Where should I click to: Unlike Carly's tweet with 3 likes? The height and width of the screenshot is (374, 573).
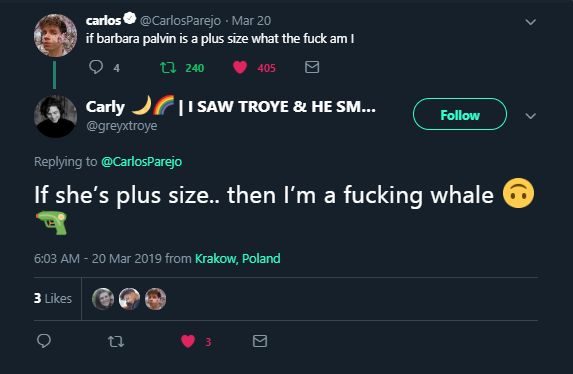click(x=188, y=341)
